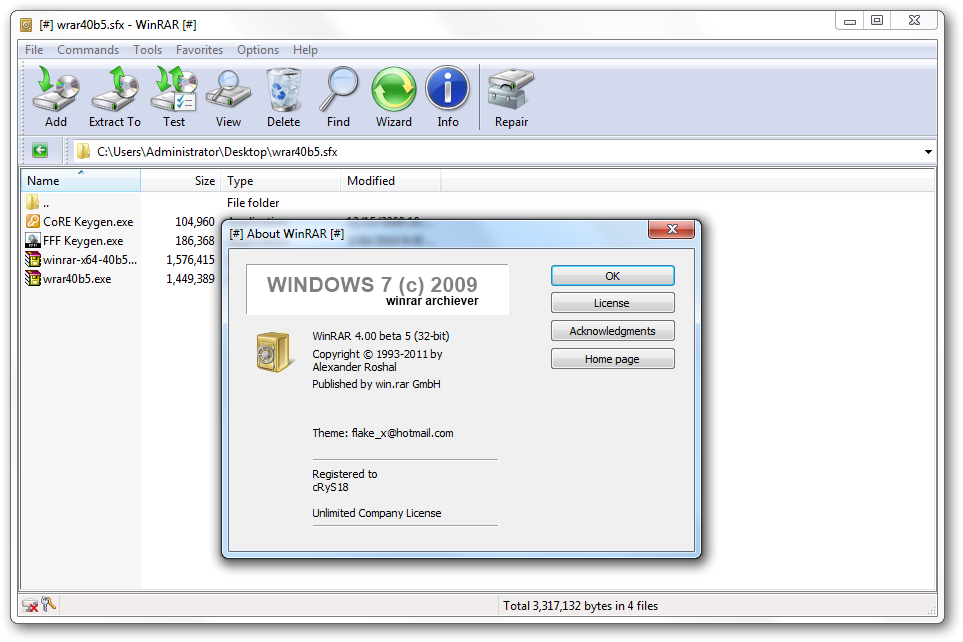This screenshot has height=642, width=963.
Task: Show archive Info
Action: click(448, 90)
